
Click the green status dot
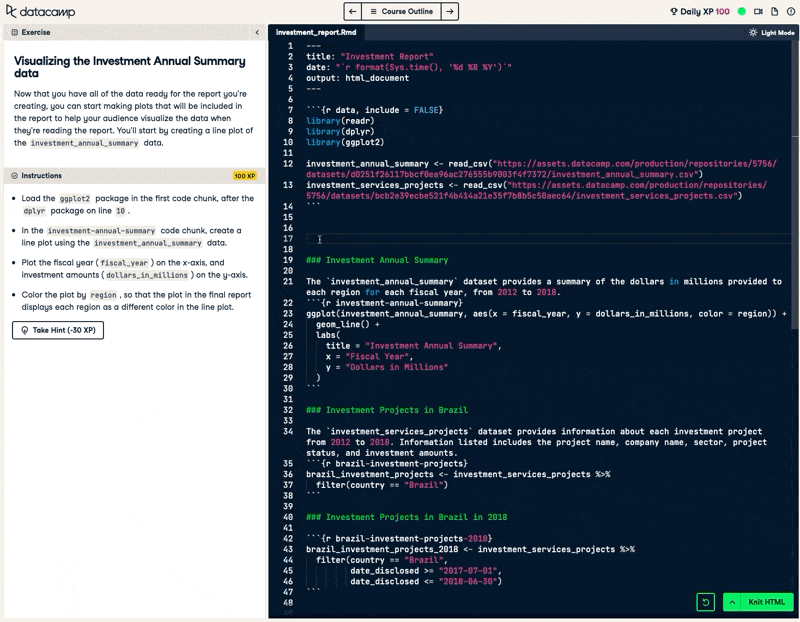[742, 11]
